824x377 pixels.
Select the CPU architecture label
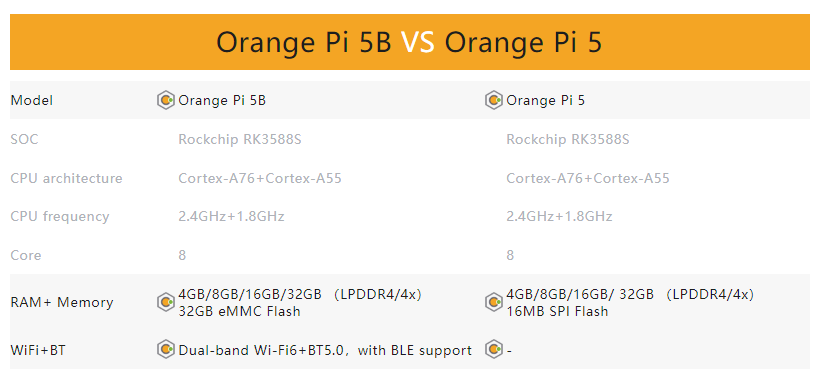click(66, 178)
